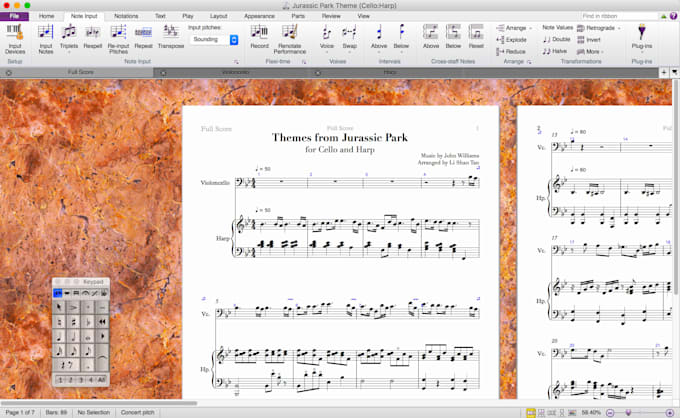Open the Voice dropdown

click(x=327, y=52)
